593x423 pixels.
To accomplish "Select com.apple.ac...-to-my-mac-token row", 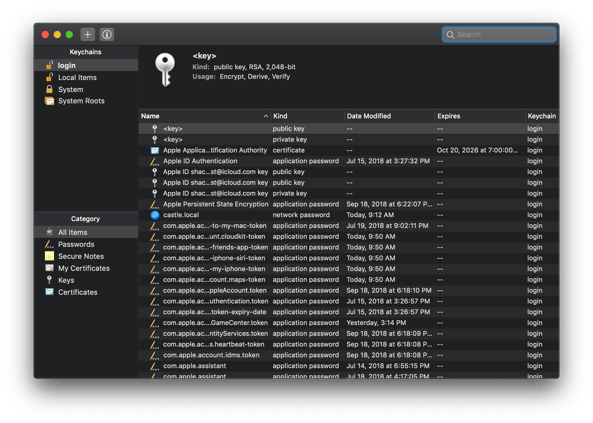I will 349,226.
